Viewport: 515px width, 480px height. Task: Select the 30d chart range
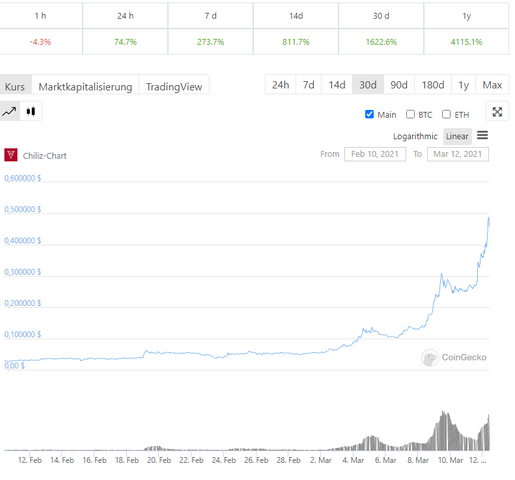368,85
